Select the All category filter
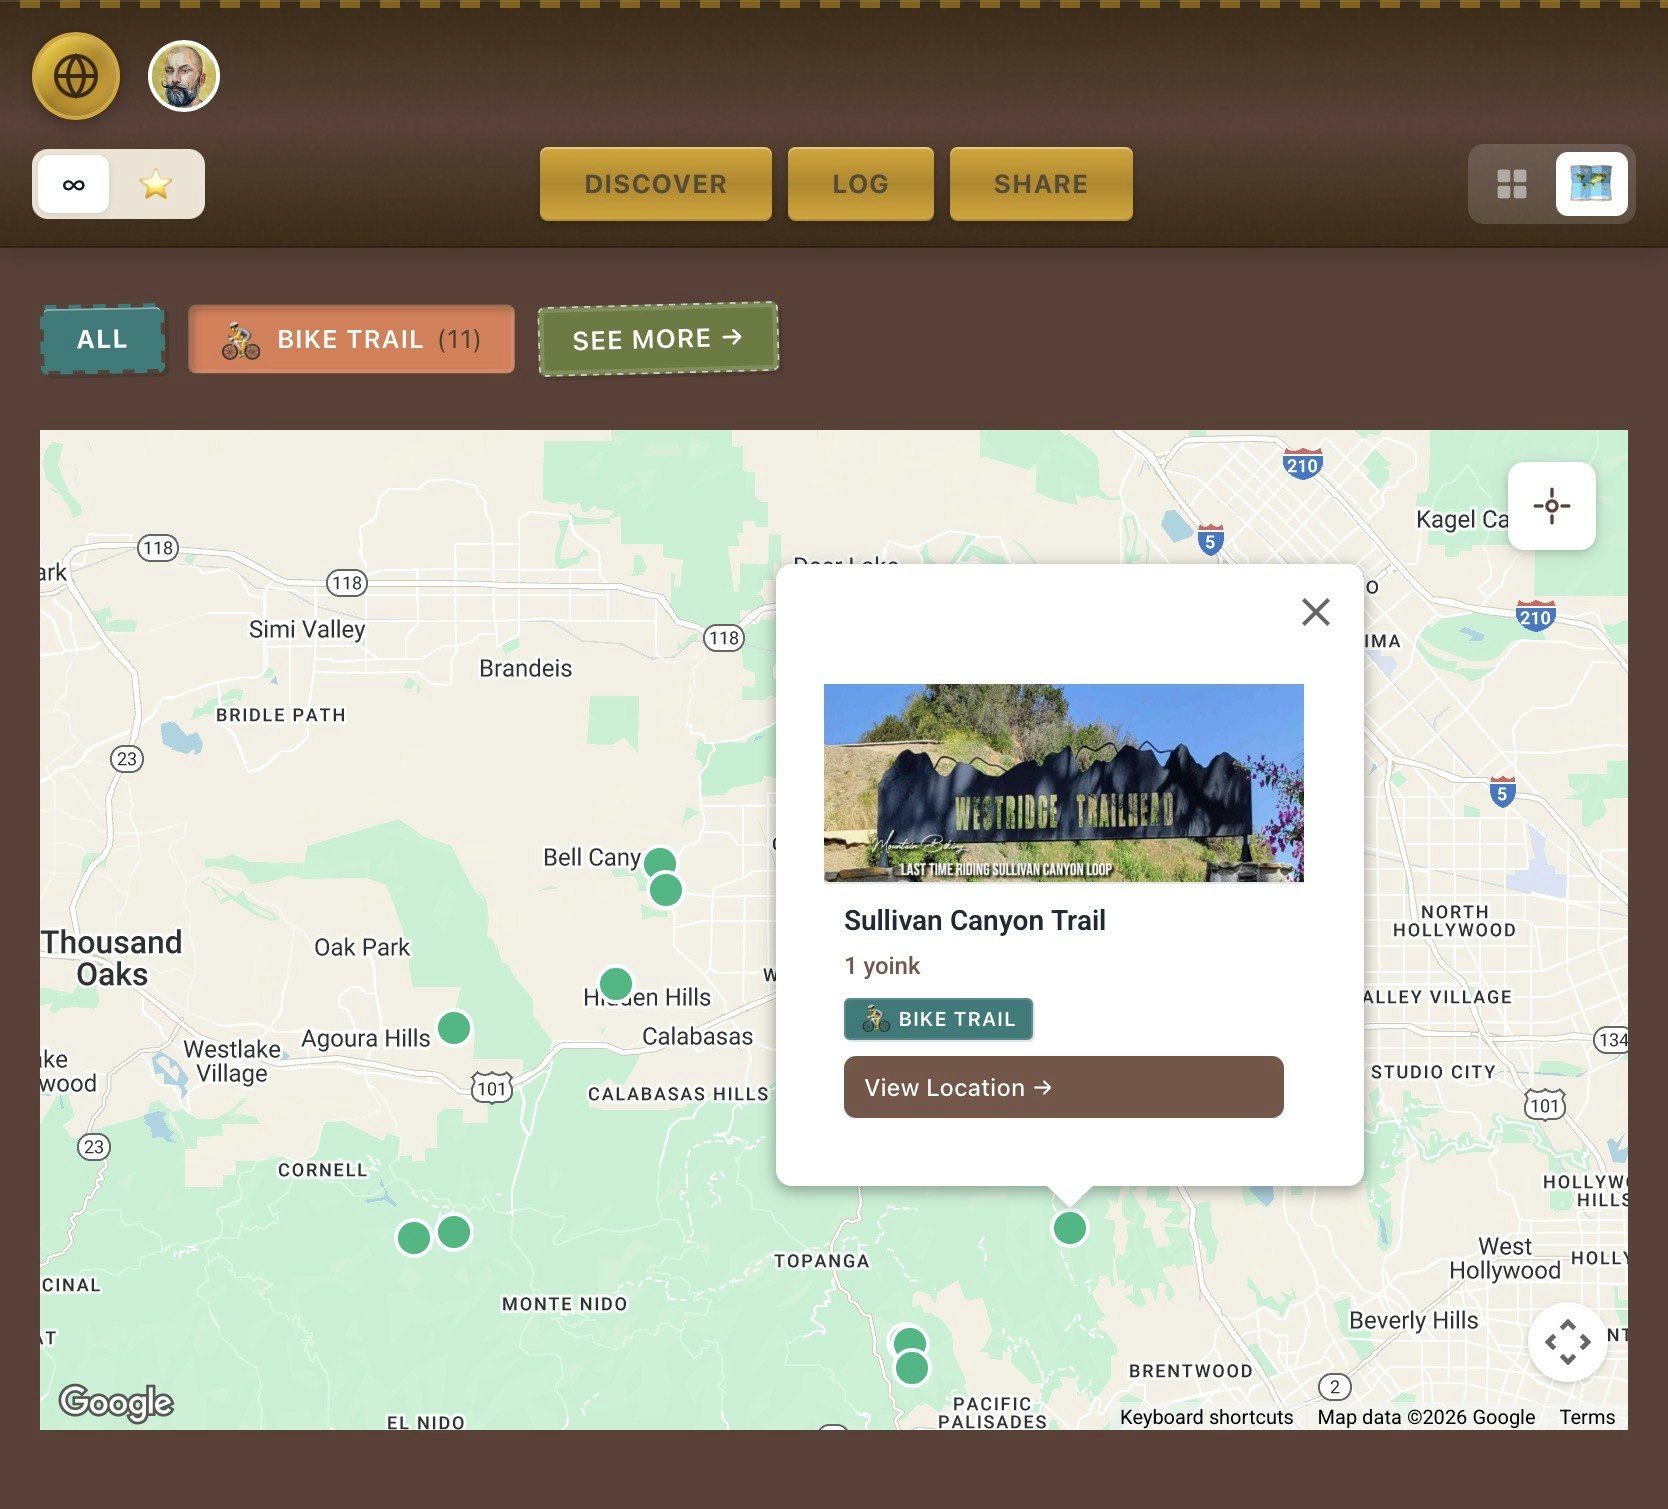The height and width of the screenshot is (1509, 1668). point(102,339)
